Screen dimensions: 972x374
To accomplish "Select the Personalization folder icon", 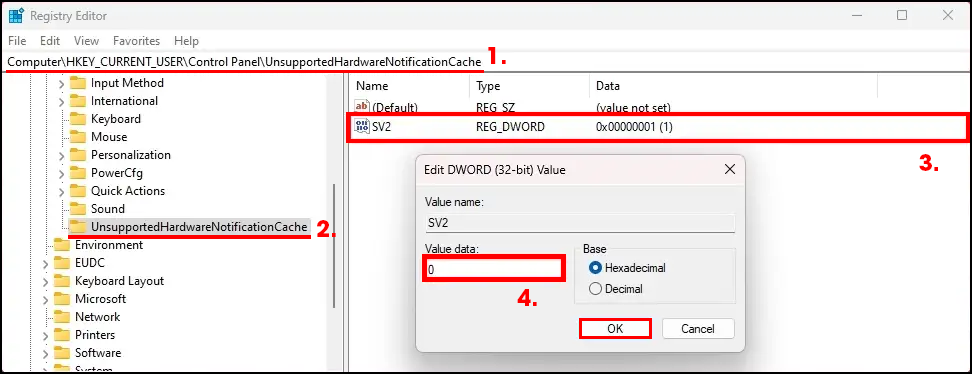I will coord(77,155).
